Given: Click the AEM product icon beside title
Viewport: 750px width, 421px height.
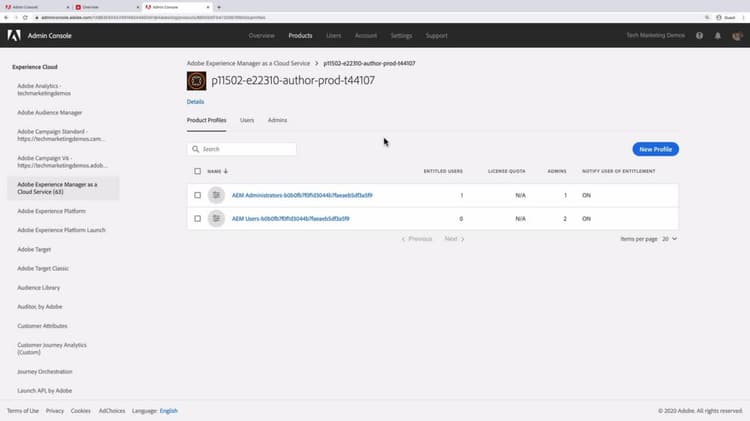Looking at the screenshot, I should [x=196, y=81].
